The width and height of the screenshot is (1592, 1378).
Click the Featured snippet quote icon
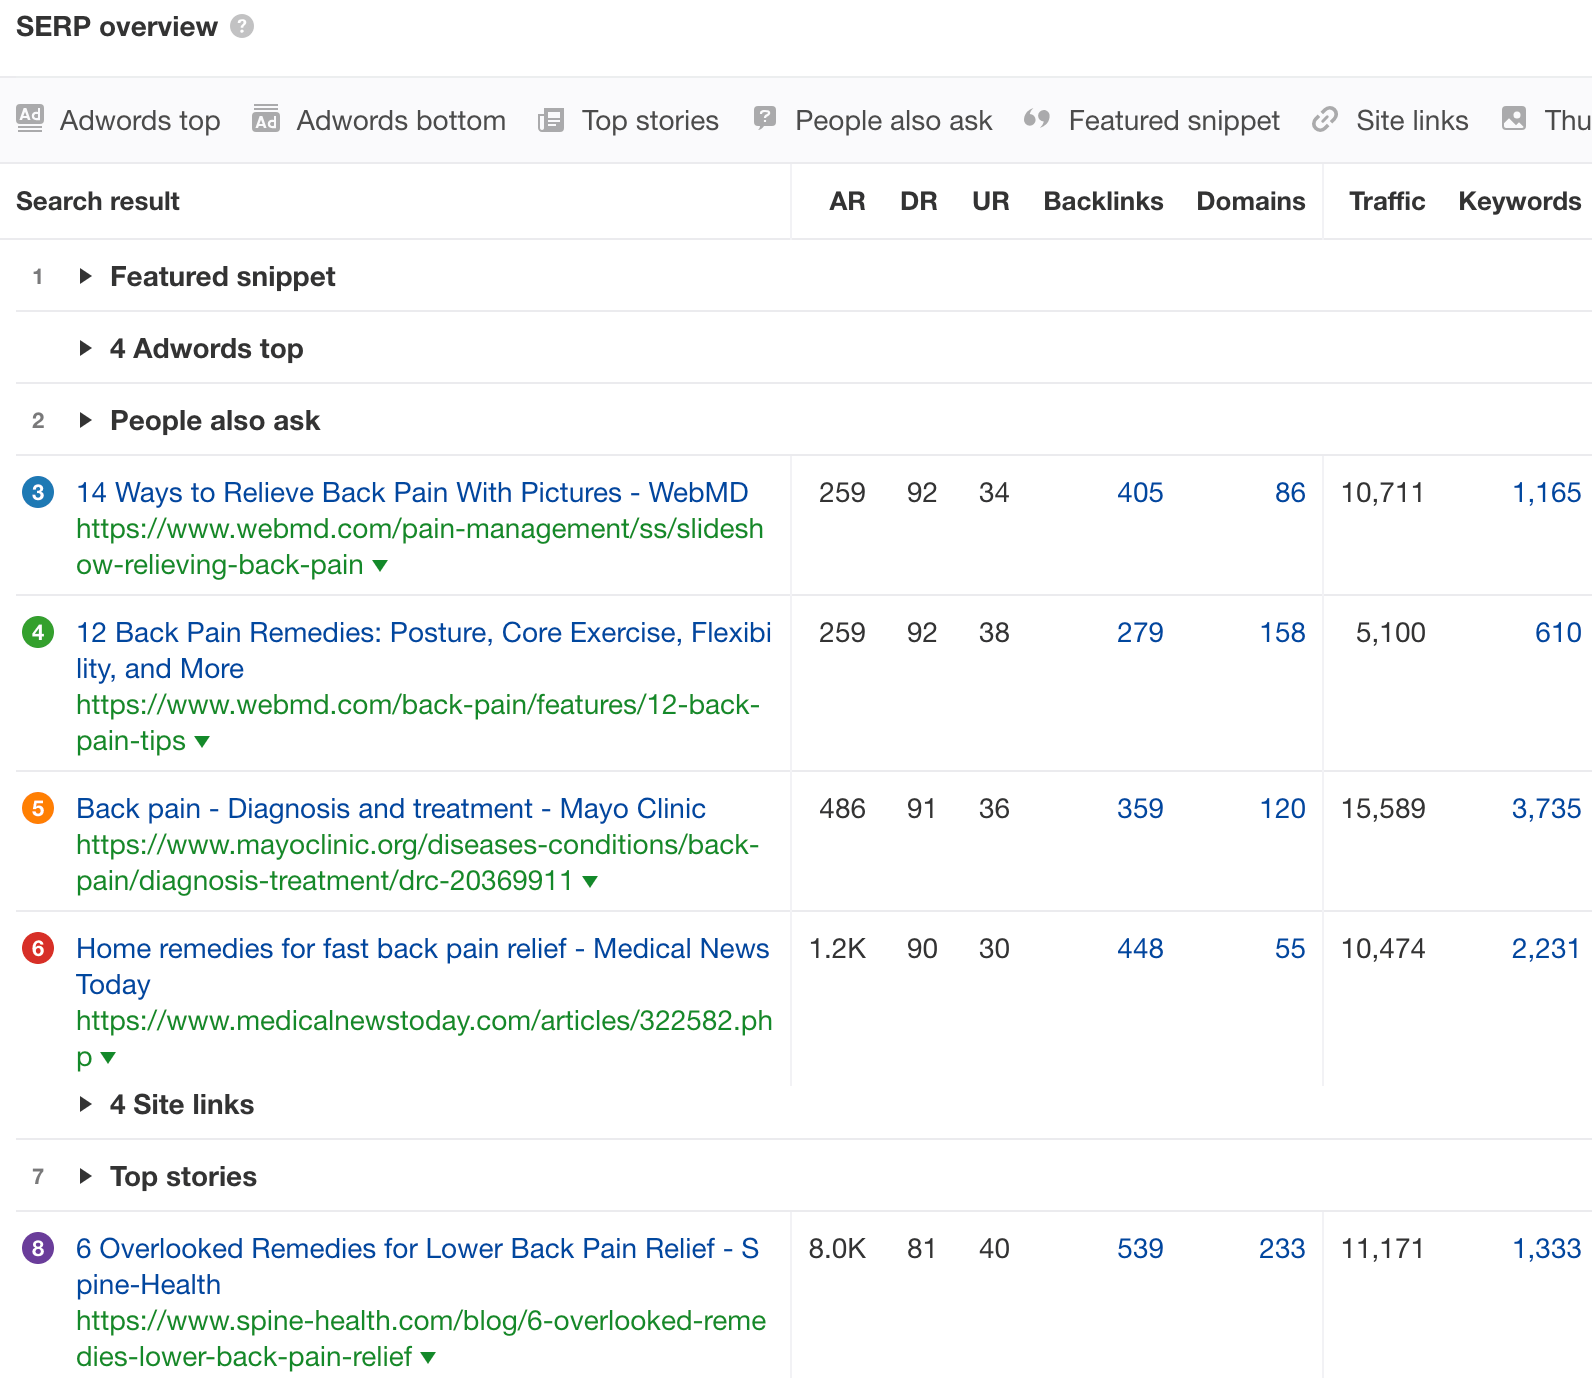tap(1037, 119)
